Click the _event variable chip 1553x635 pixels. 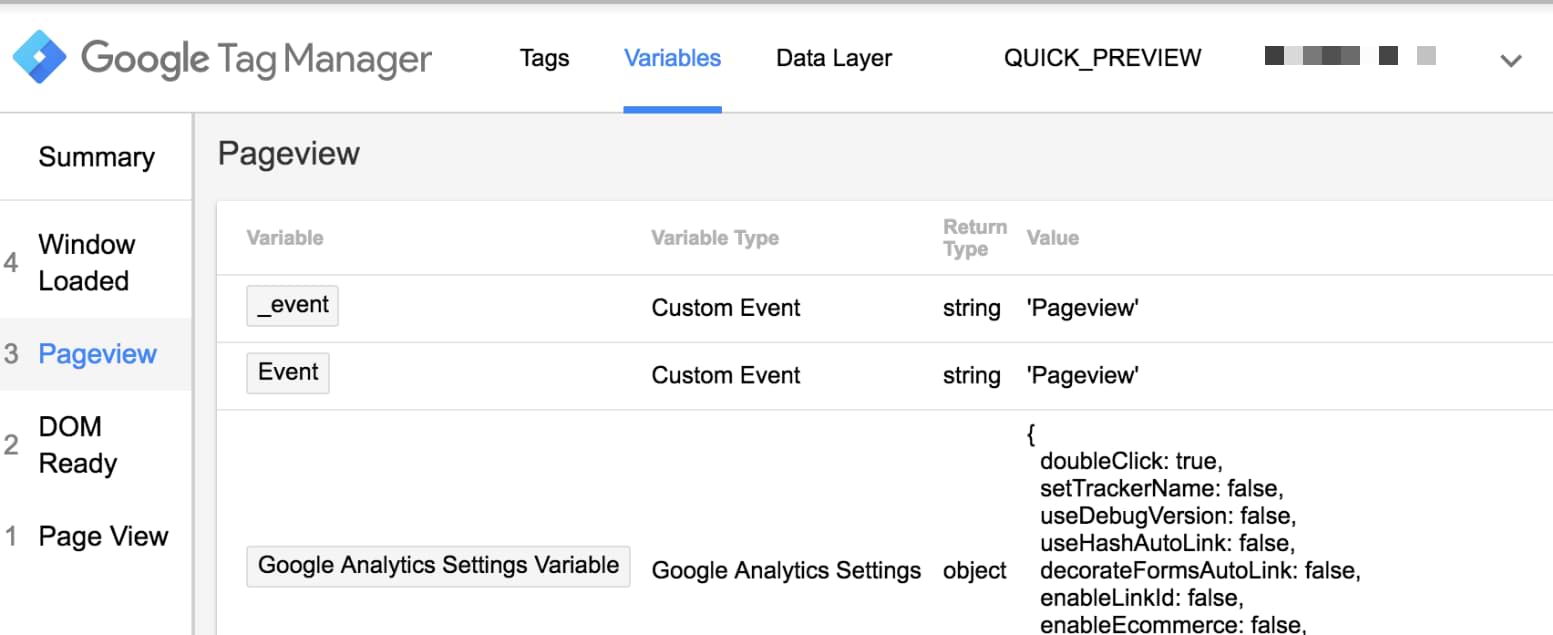[x=292, y=306]
